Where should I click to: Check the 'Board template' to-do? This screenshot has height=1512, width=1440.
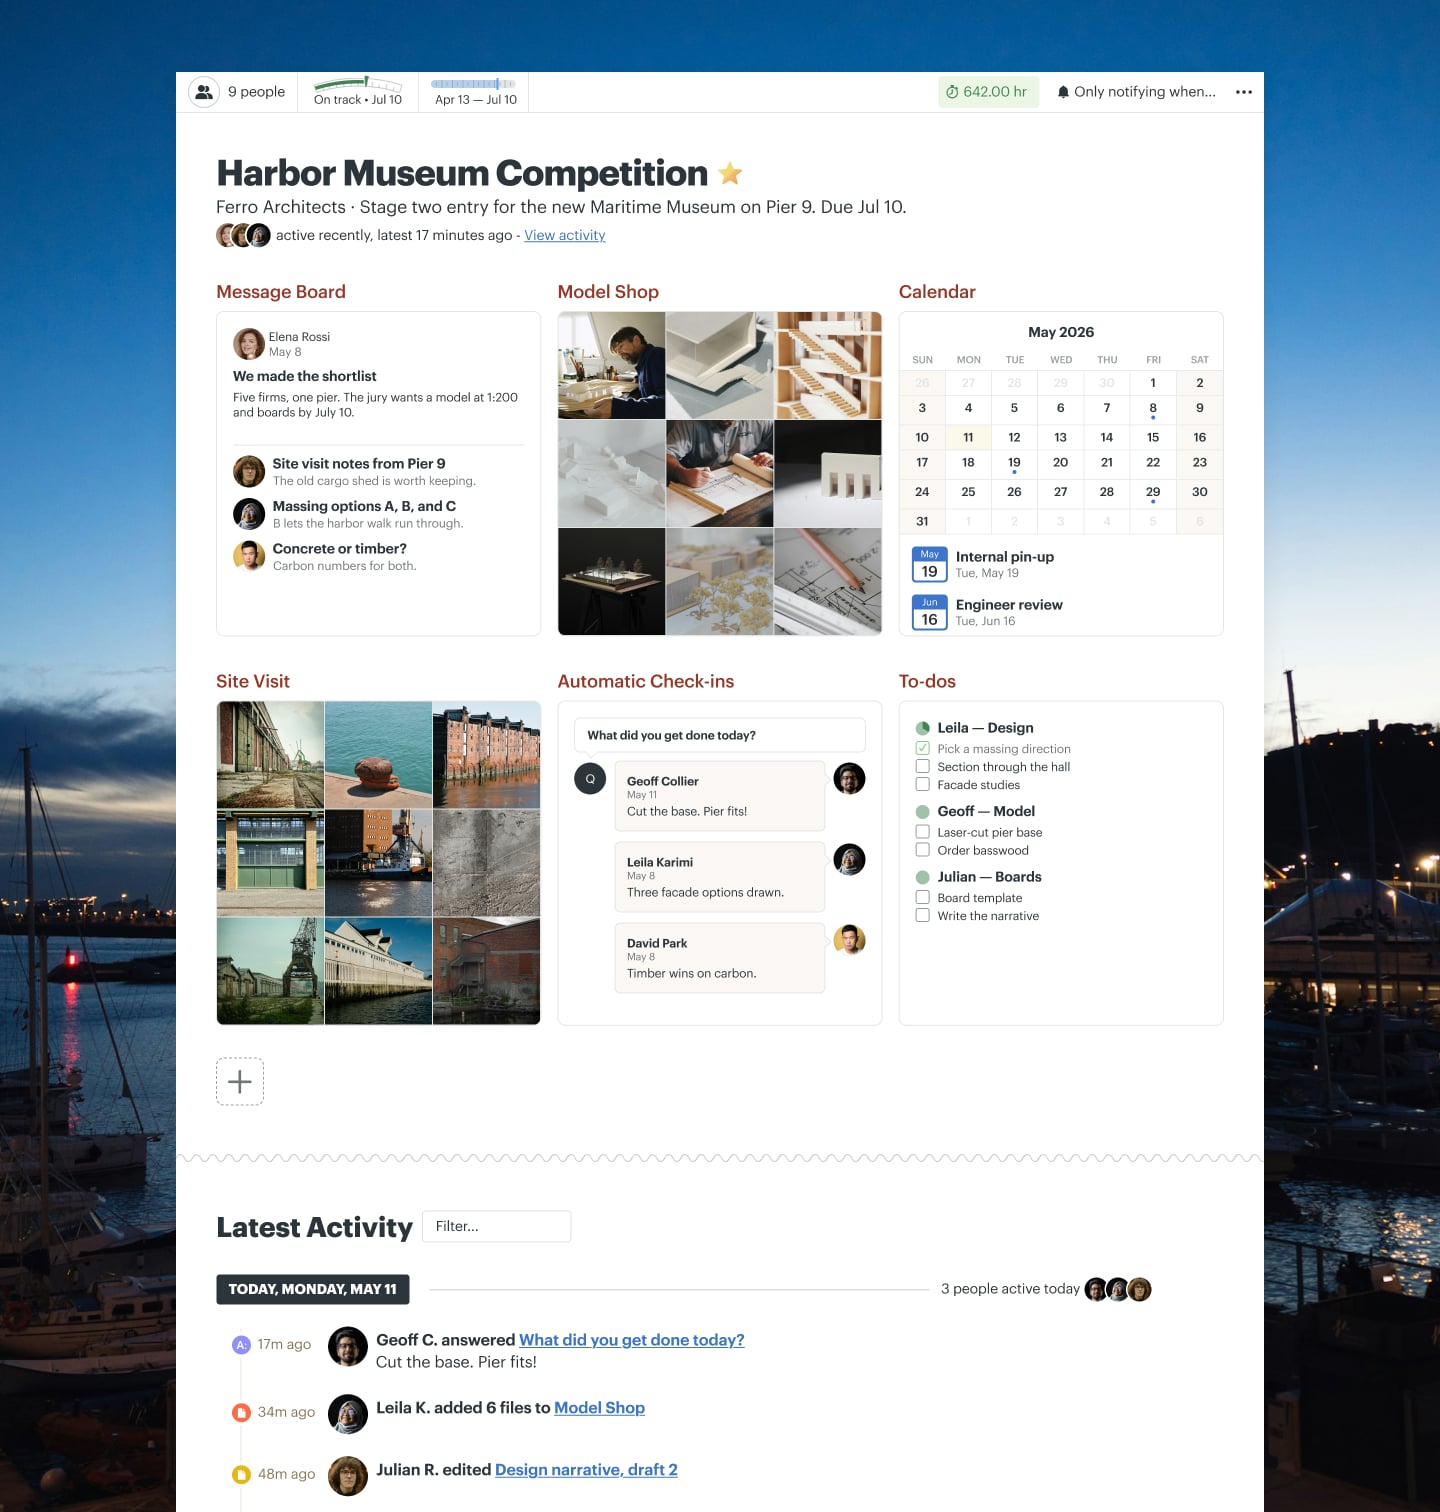pyautogui.click(x=922, y=898)
